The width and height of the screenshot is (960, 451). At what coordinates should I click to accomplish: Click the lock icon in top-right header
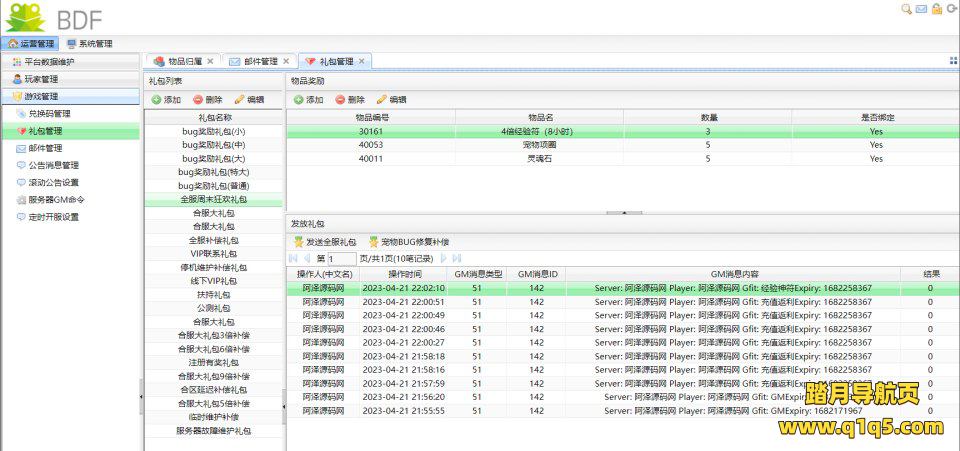click(936, 9)
